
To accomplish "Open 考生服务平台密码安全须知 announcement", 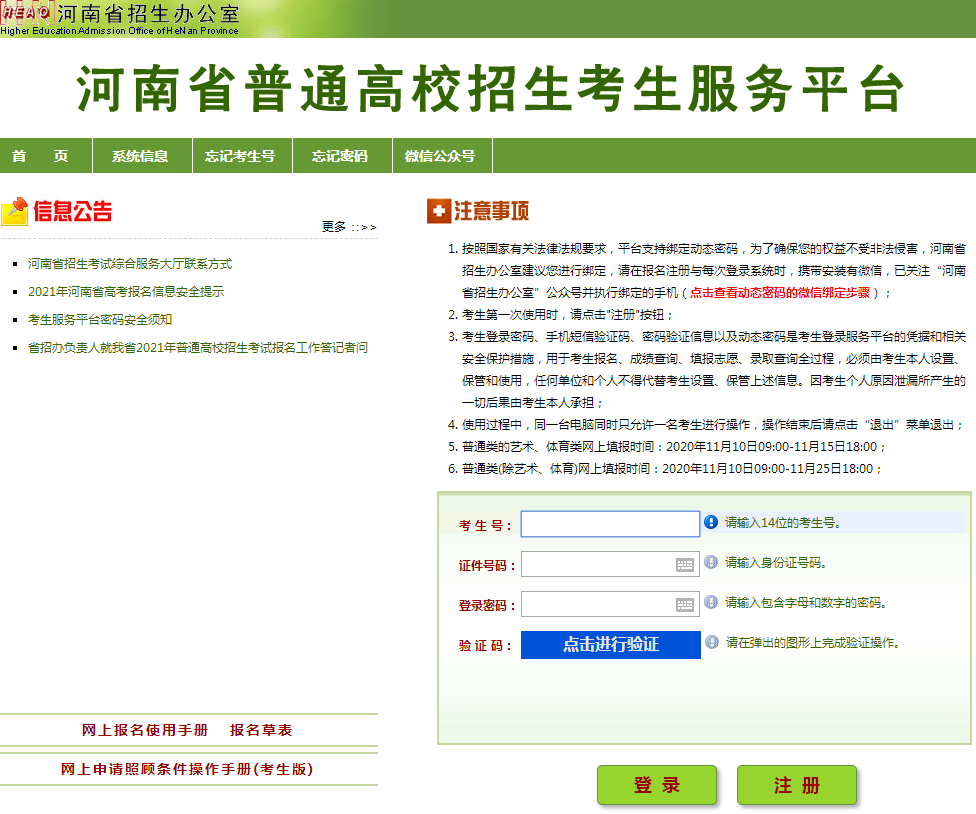I will coord(100,320).
